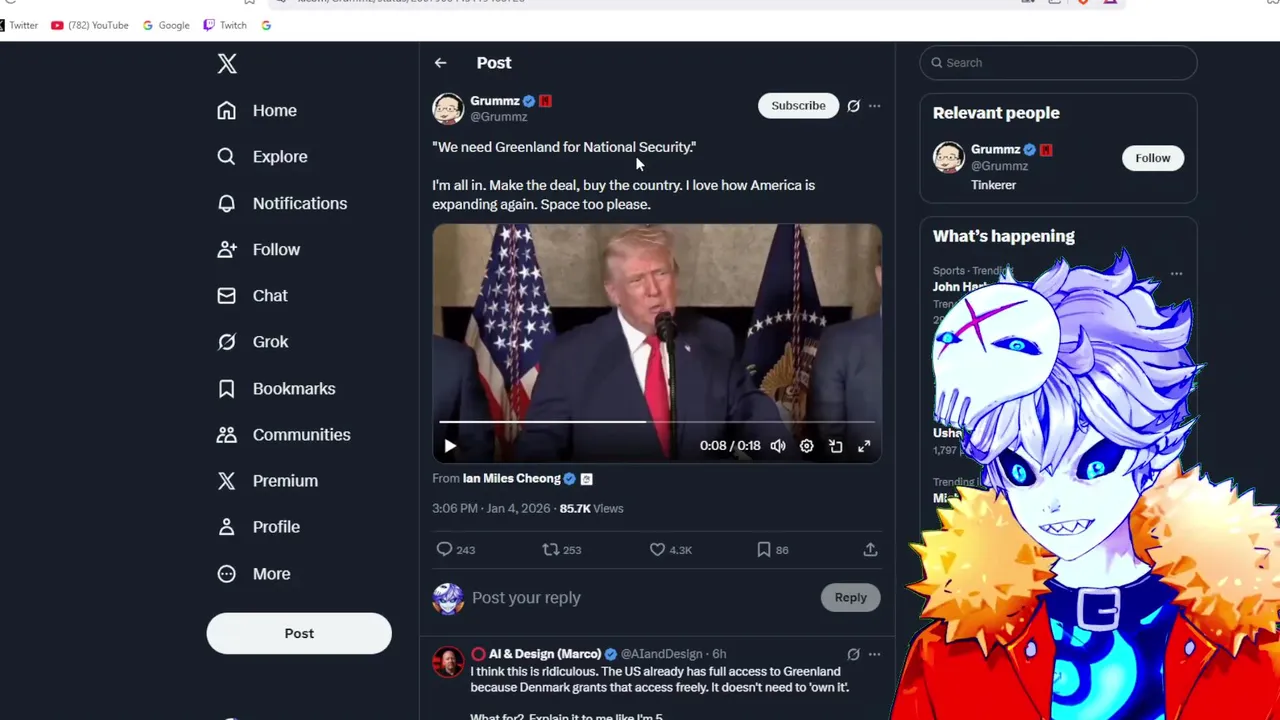Click the Grok slash icon in sidebar

pos(227,341)
